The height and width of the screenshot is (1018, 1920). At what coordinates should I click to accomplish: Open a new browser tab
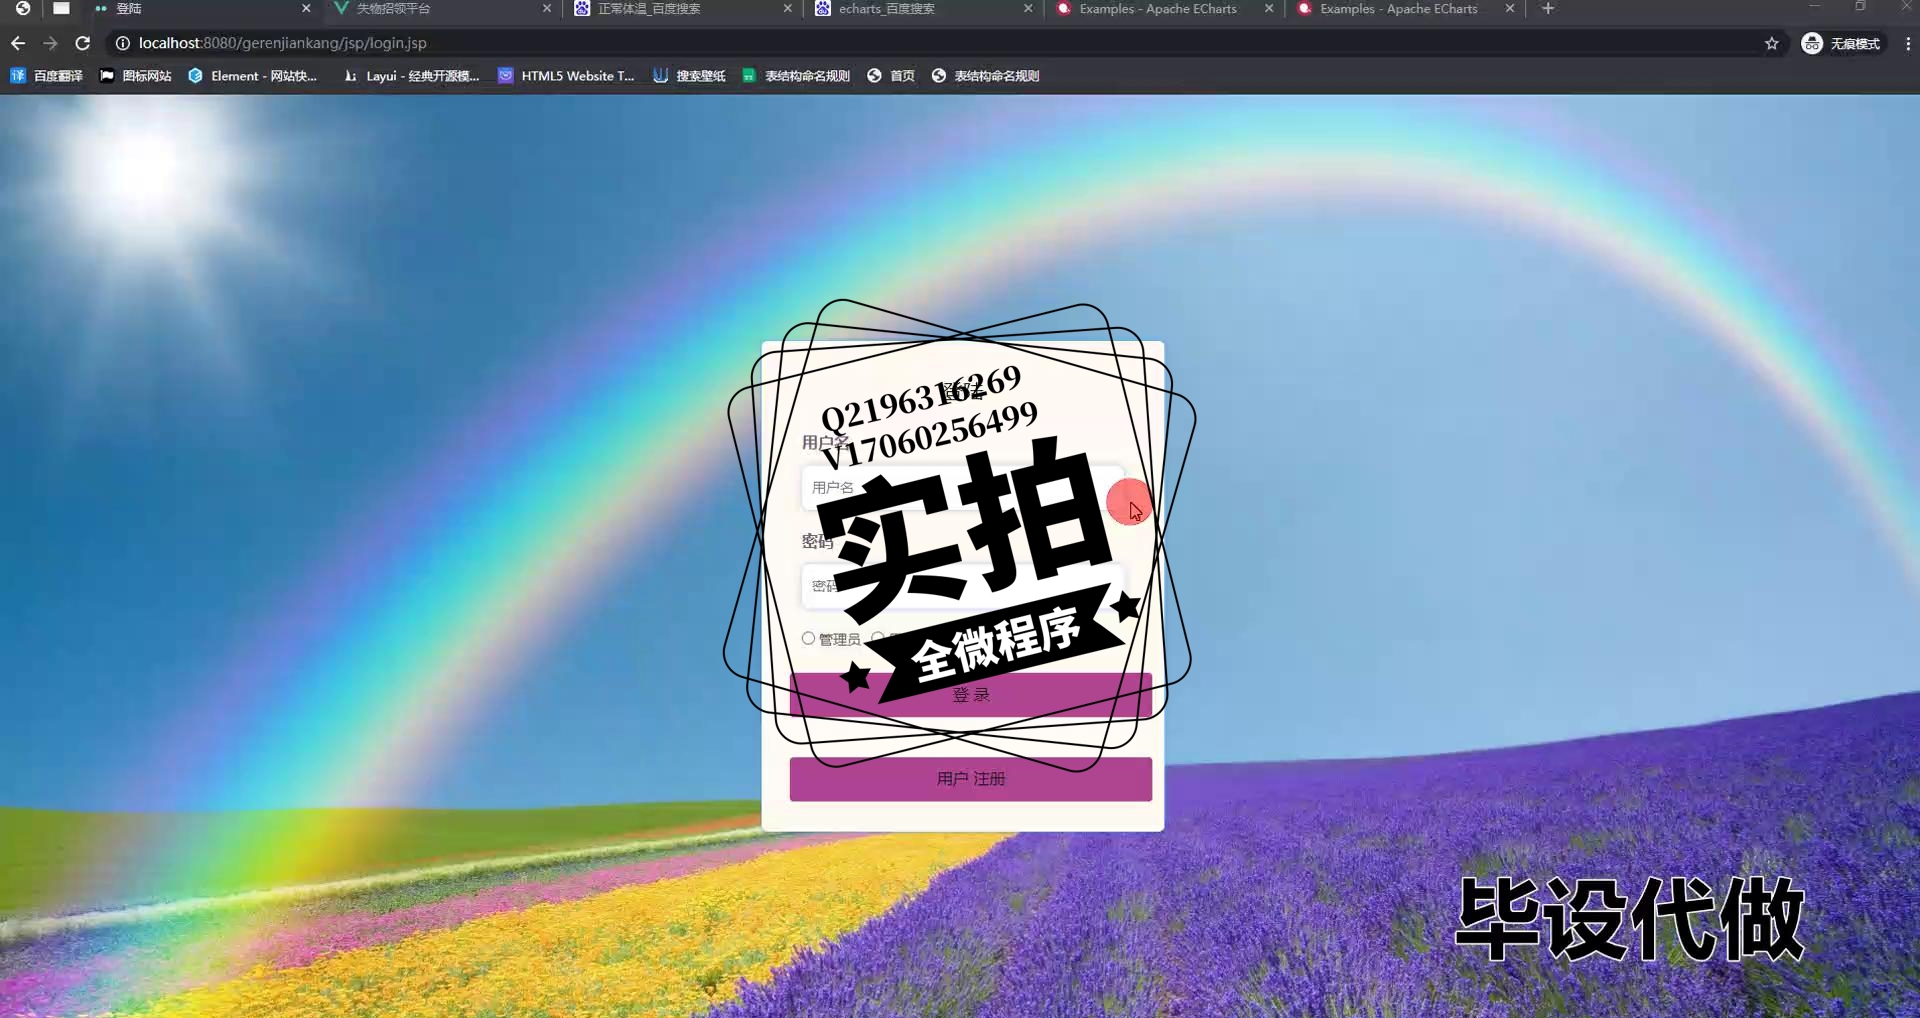click(x=1548, y=9)
